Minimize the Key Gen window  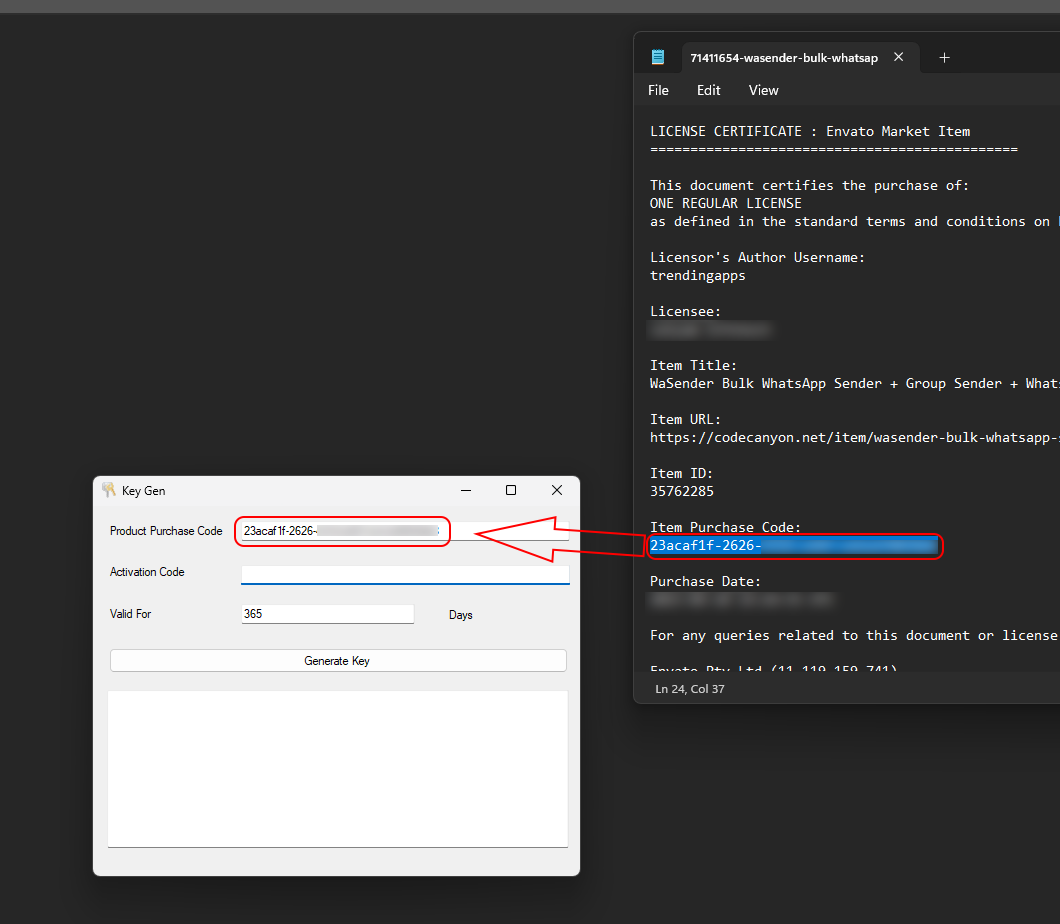pyautogui.click(x=466, y=490)
